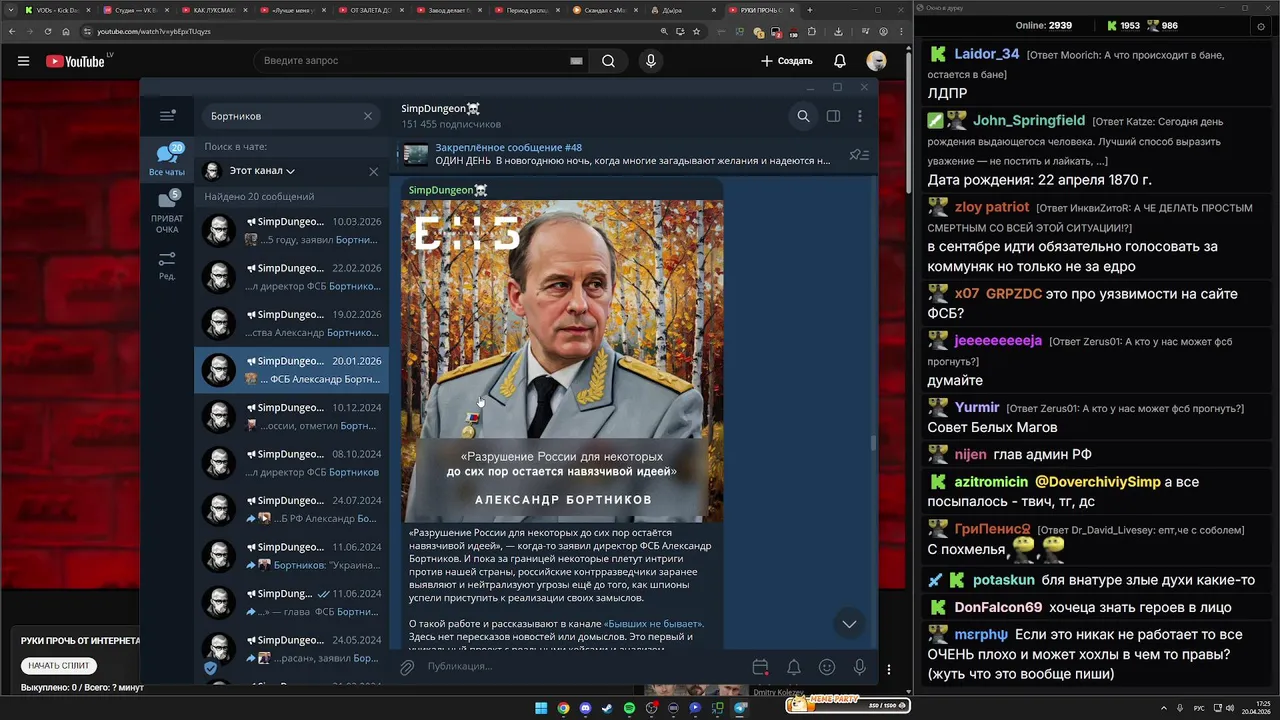Bookmark this page with the star
The image size is (1280, 720).
coord(696,31)
